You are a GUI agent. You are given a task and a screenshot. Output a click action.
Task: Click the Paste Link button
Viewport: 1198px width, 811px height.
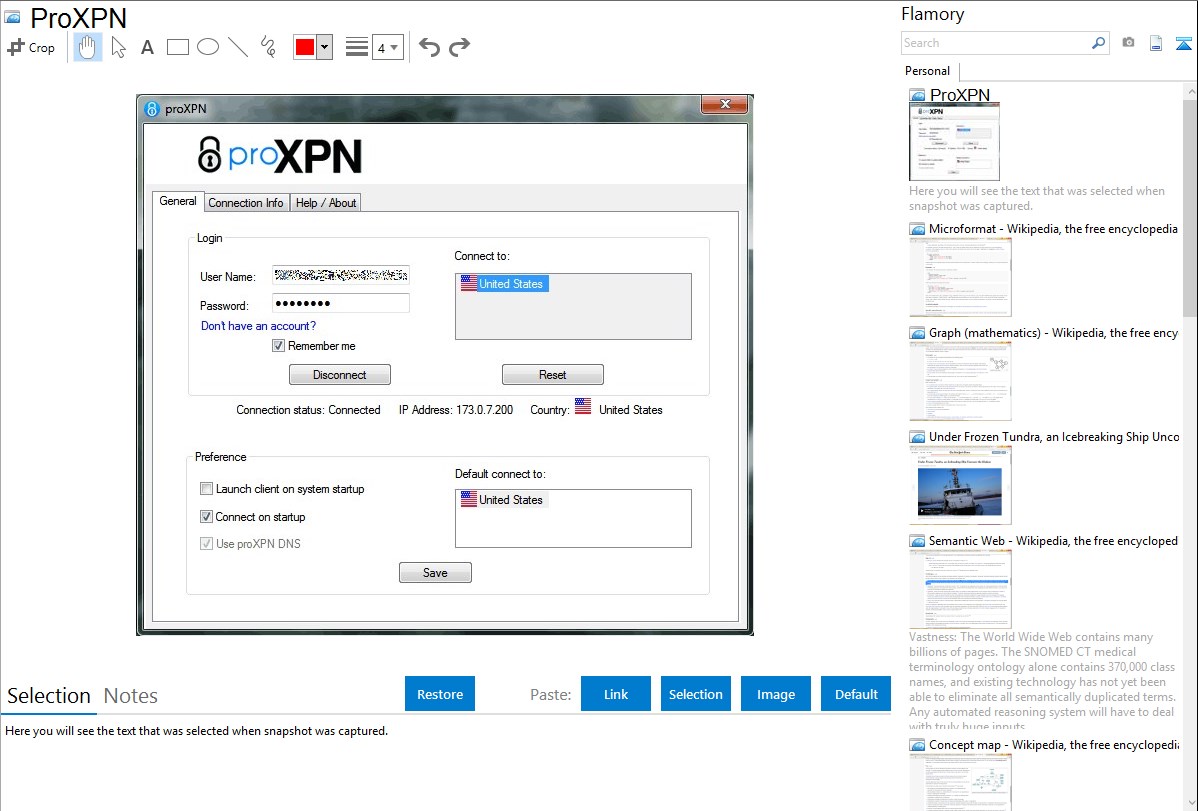click(x=616, y=694)
